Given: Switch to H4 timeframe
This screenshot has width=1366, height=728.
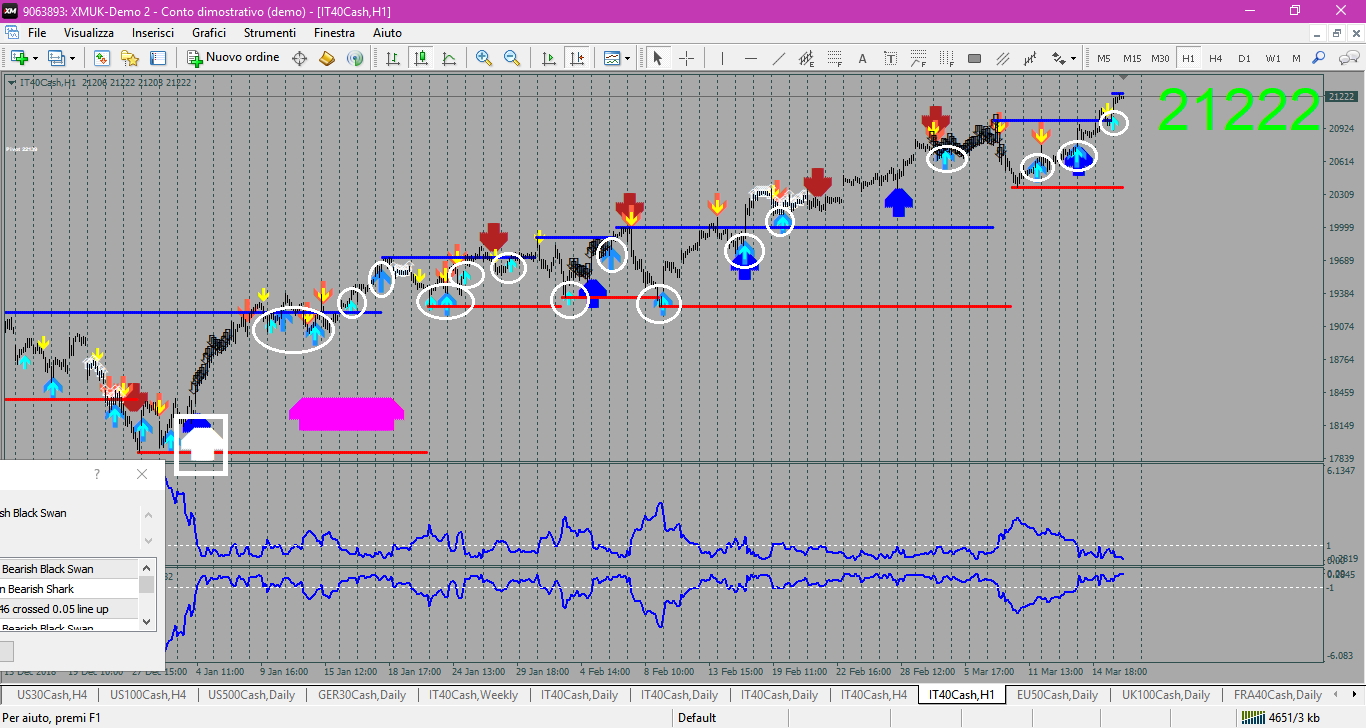Looking at the screenshot, I should point(1216,58).
